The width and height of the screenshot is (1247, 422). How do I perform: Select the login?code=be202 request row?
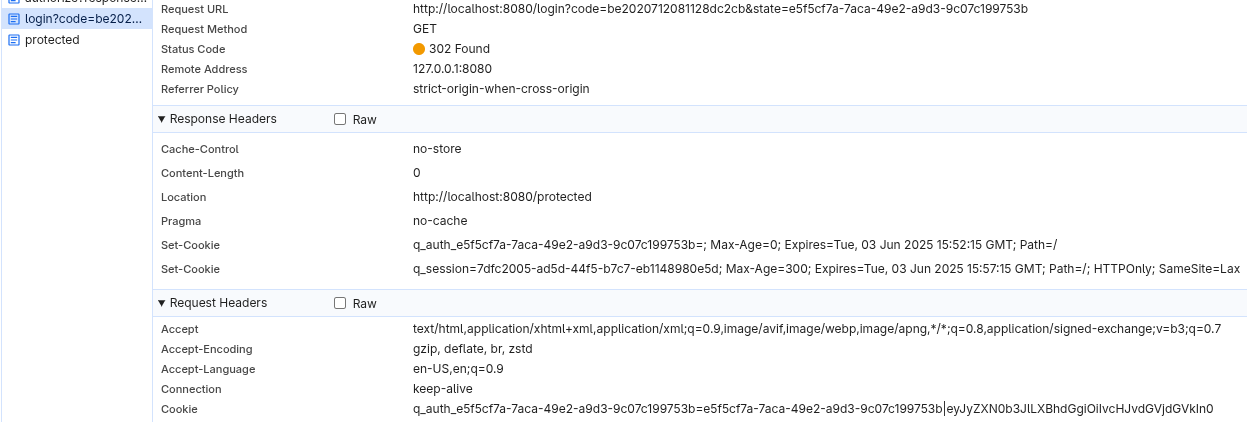click(76, 19)
